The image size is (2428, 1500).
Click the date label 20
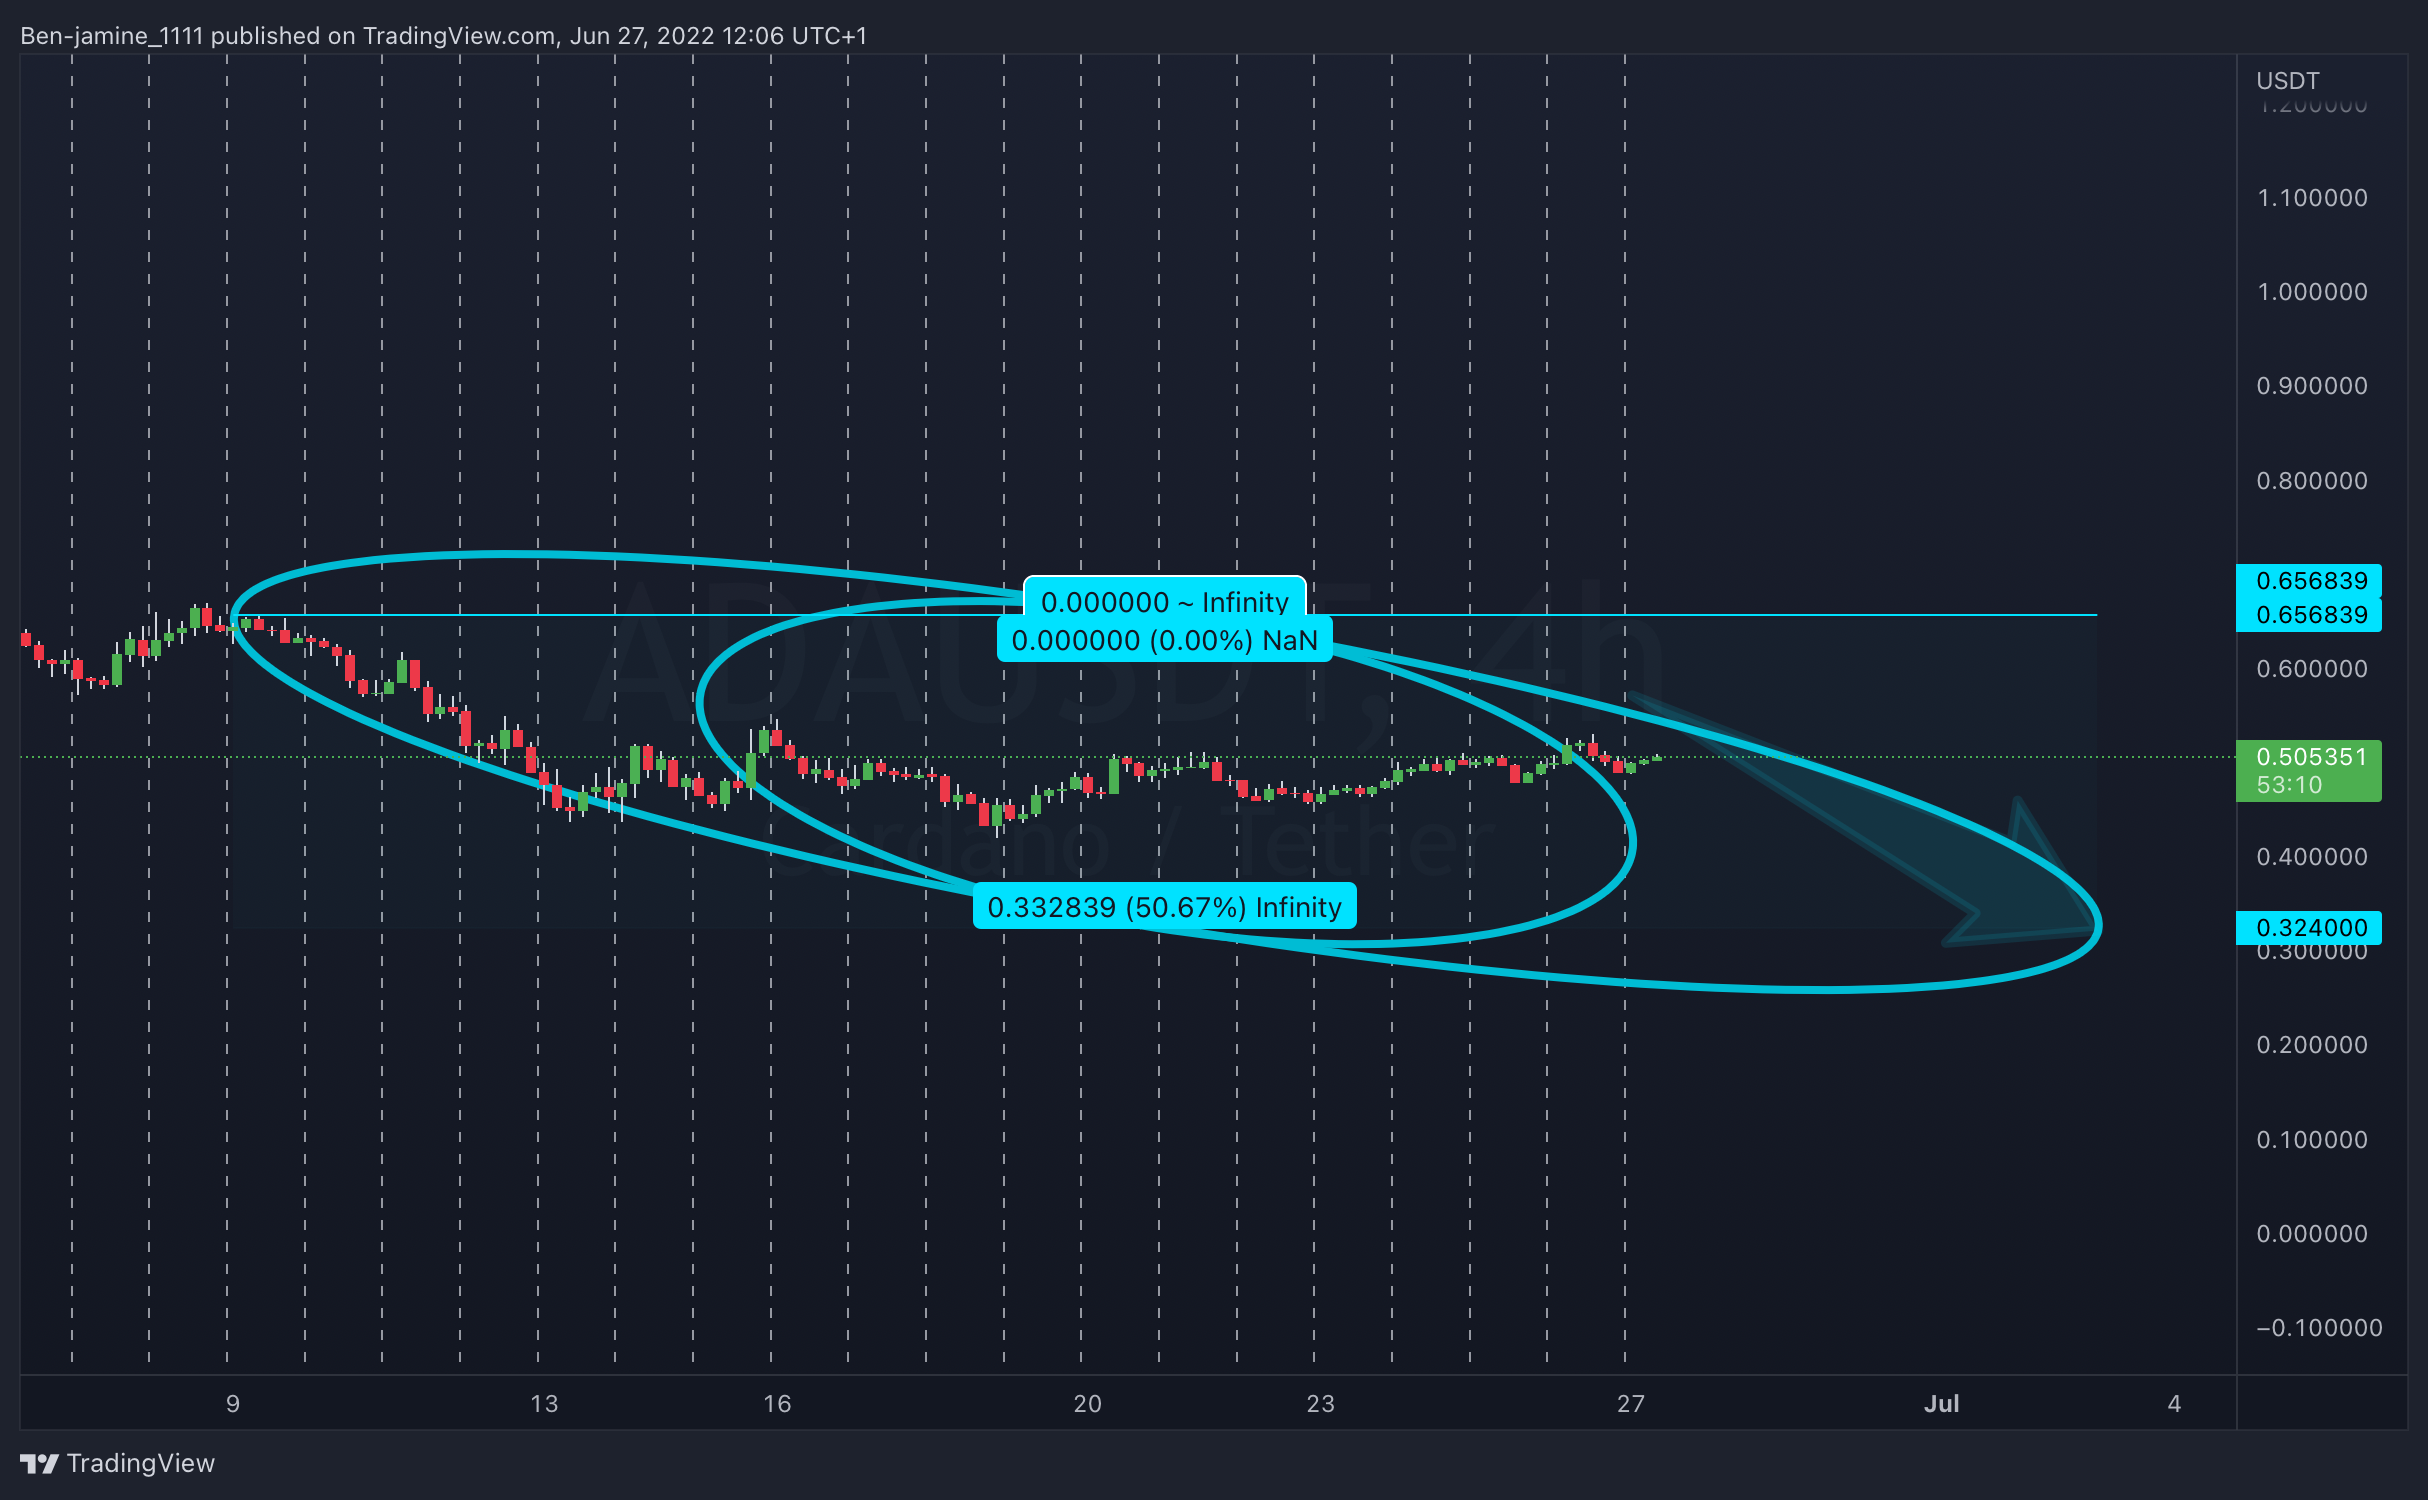(1087, 1404)
